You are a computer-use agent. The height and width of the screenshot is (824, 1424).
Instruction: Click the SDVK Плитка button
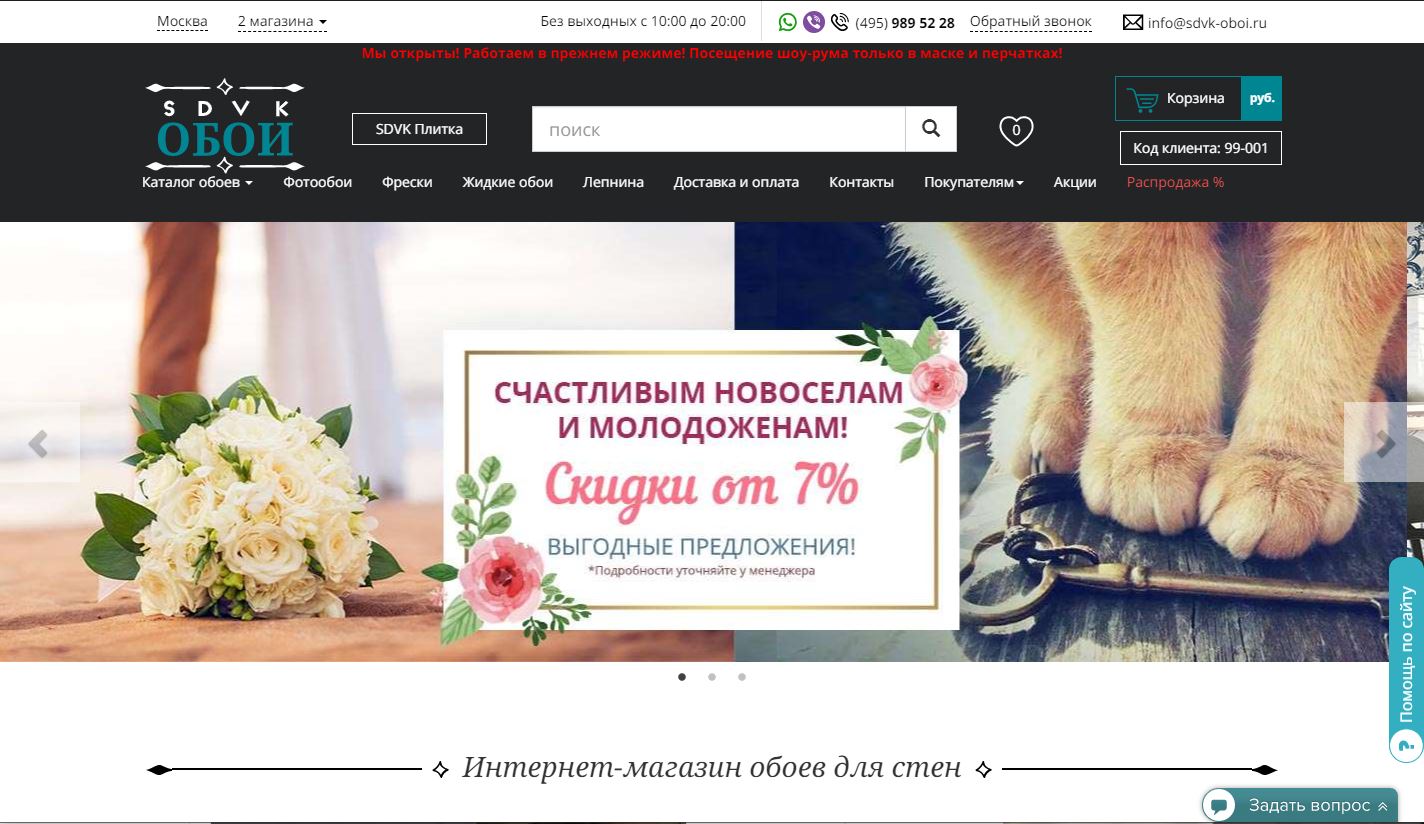[419, 129]
